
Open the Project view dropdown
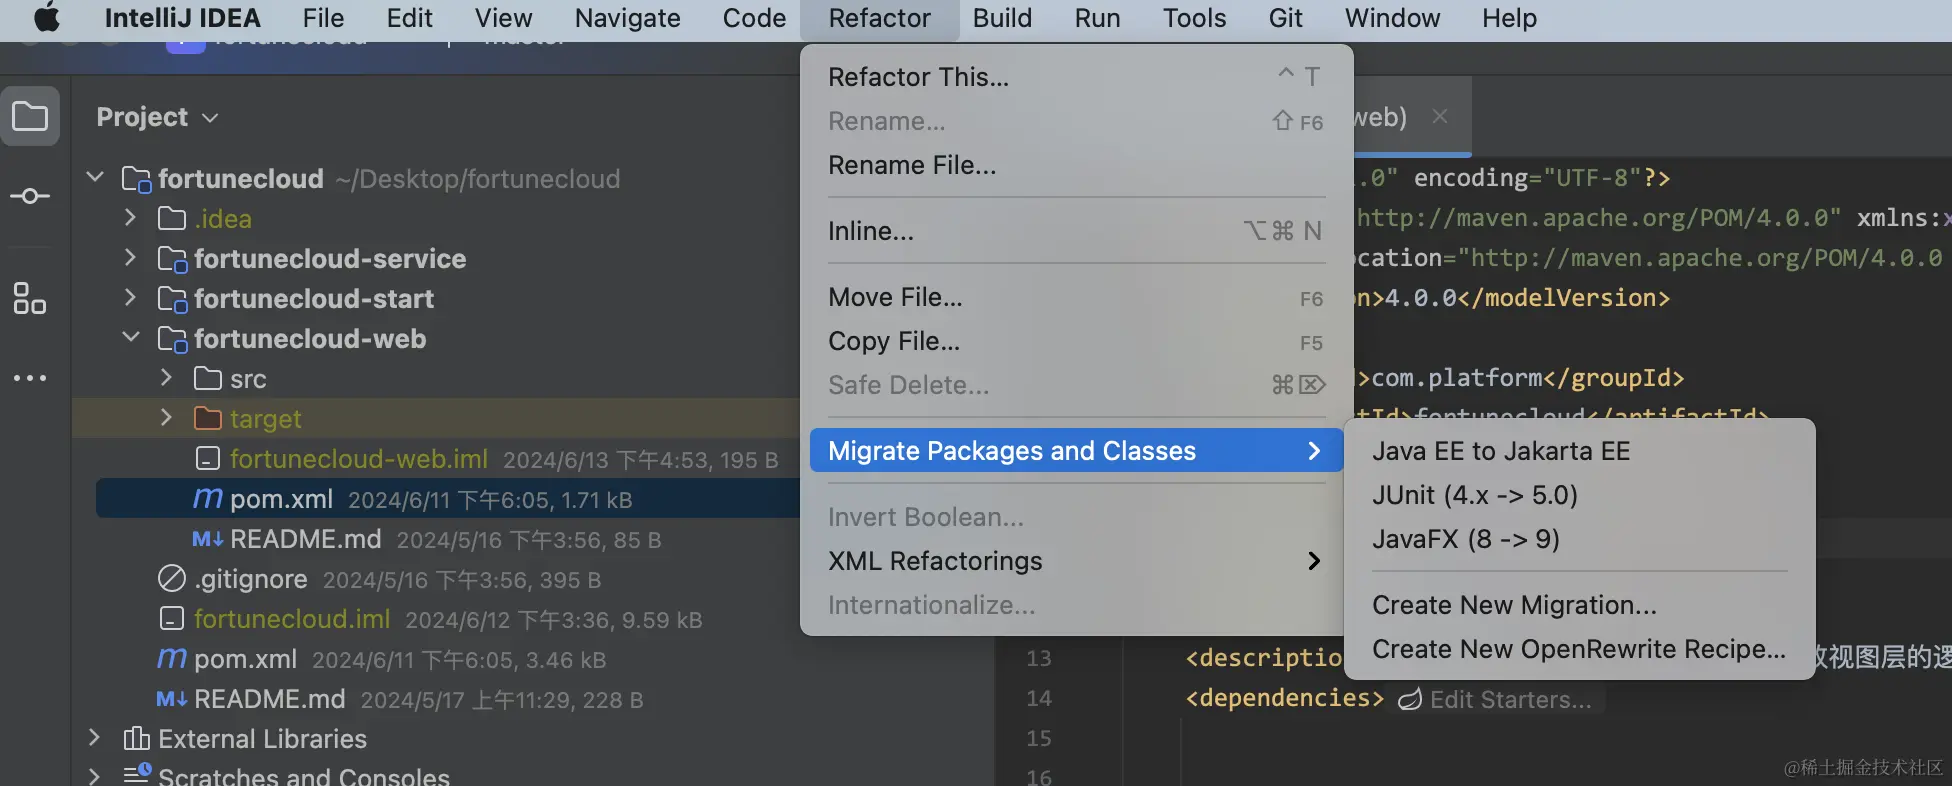(157, 117)
